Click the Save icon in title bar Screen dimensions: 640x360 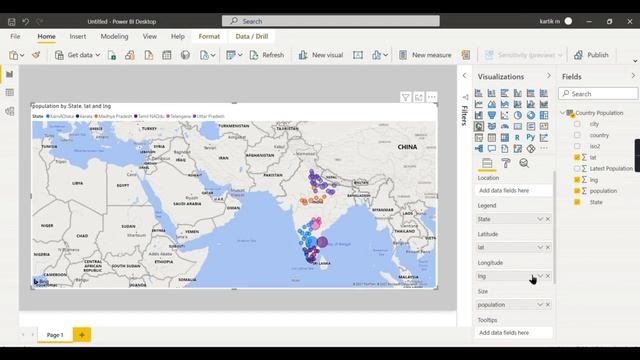(12, 22)
